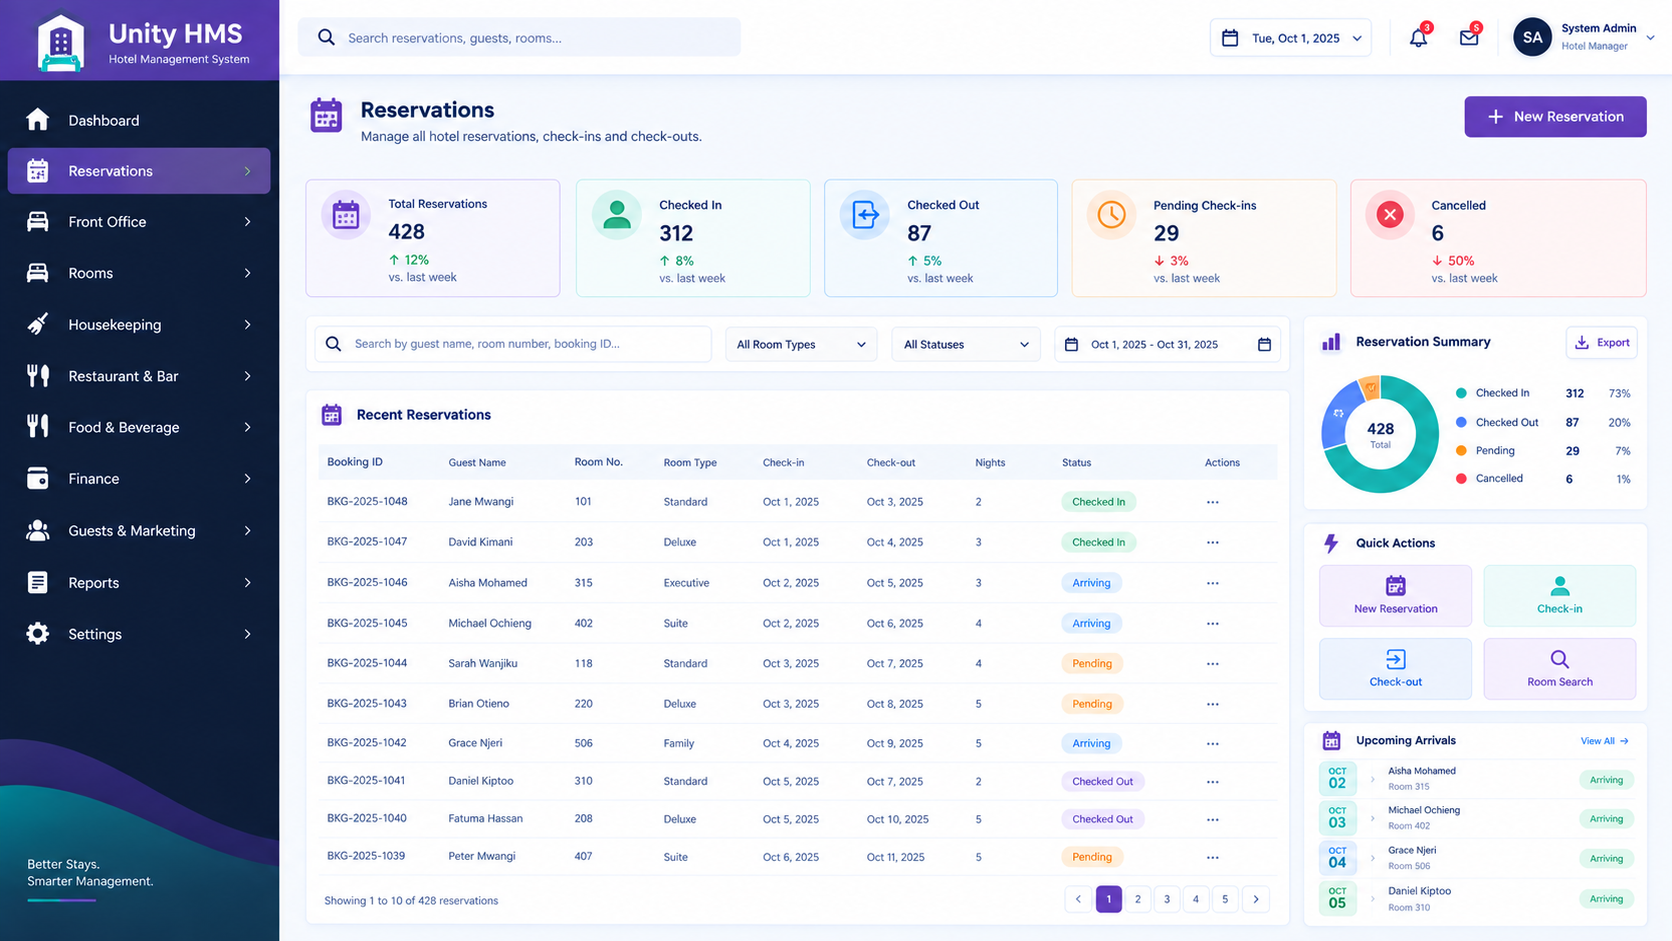Open the All Statuses dropdown
Image resolution: width=1672 pixels, height=941 pixels.
tap(965, 344)
